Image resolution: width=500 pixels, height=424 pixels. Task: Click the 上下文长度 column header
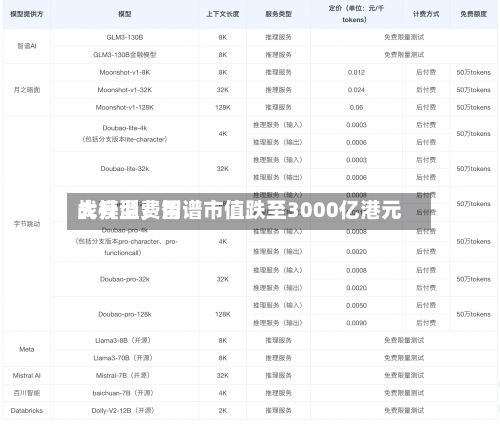[x=223, y=14]
